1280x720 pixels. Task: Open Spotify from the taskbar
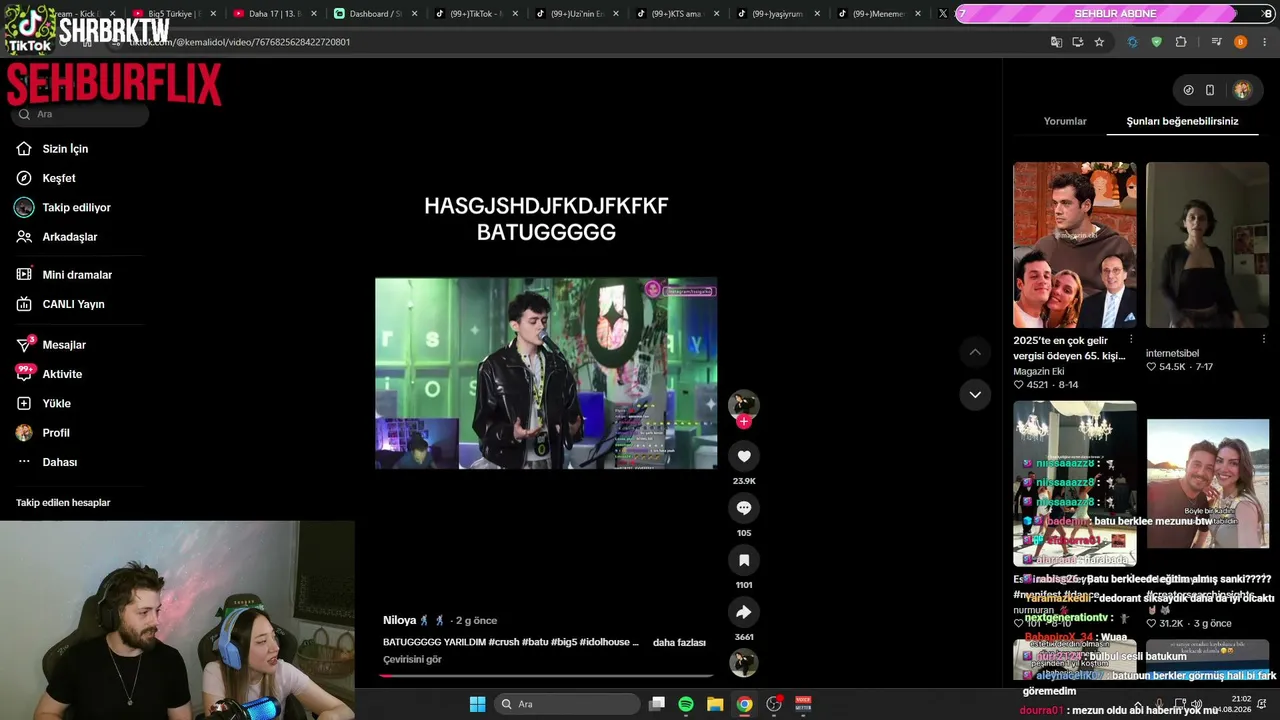[686, 704]
